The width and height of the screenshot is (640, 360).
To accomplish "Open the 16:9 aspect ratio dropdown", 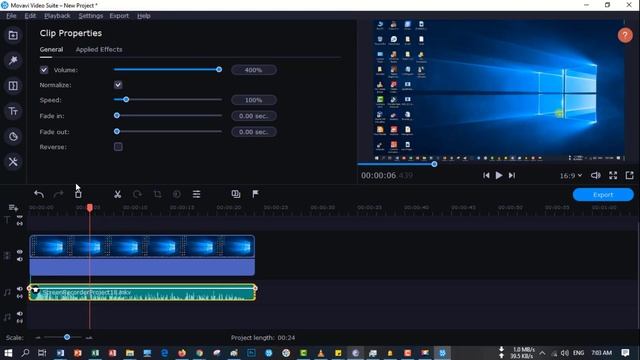I will point(571,176).
